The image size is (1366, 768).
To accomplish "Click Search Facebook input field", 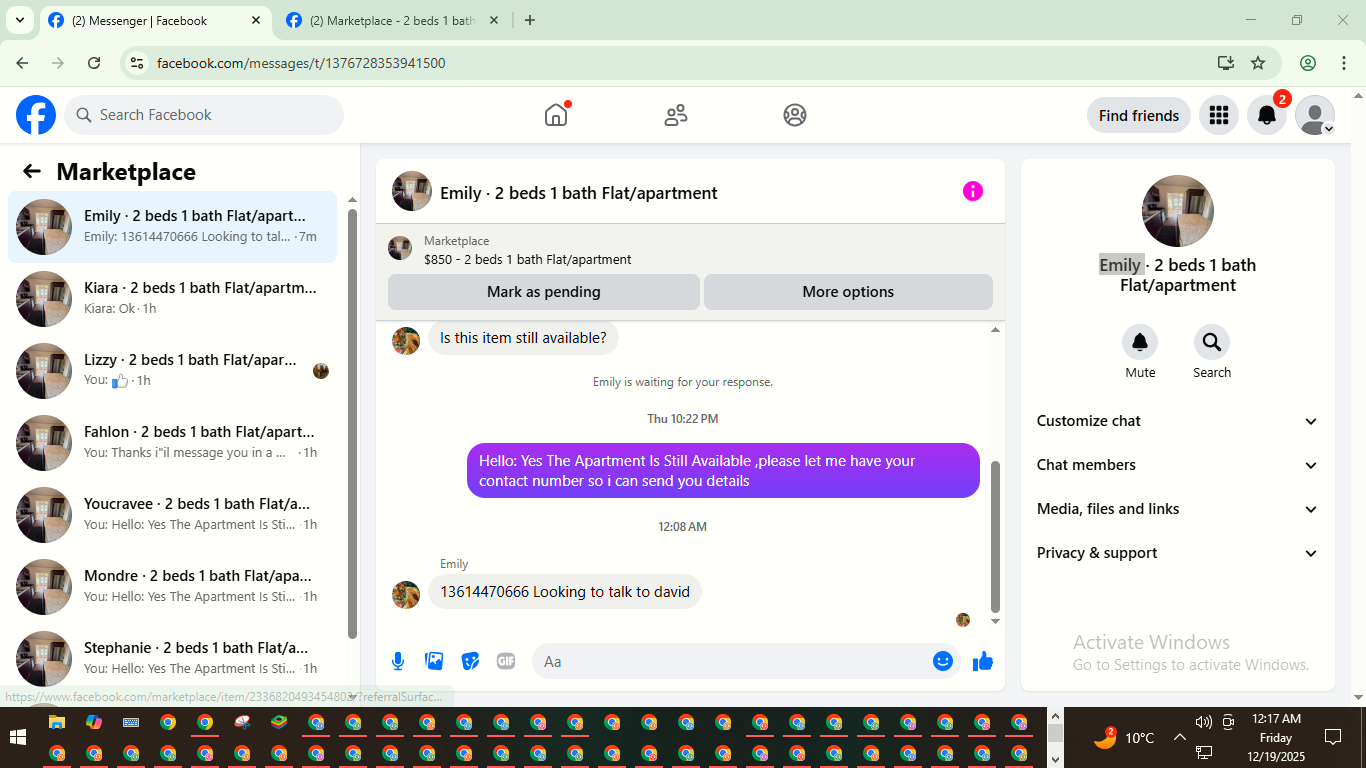I will [x=204, y=115].
